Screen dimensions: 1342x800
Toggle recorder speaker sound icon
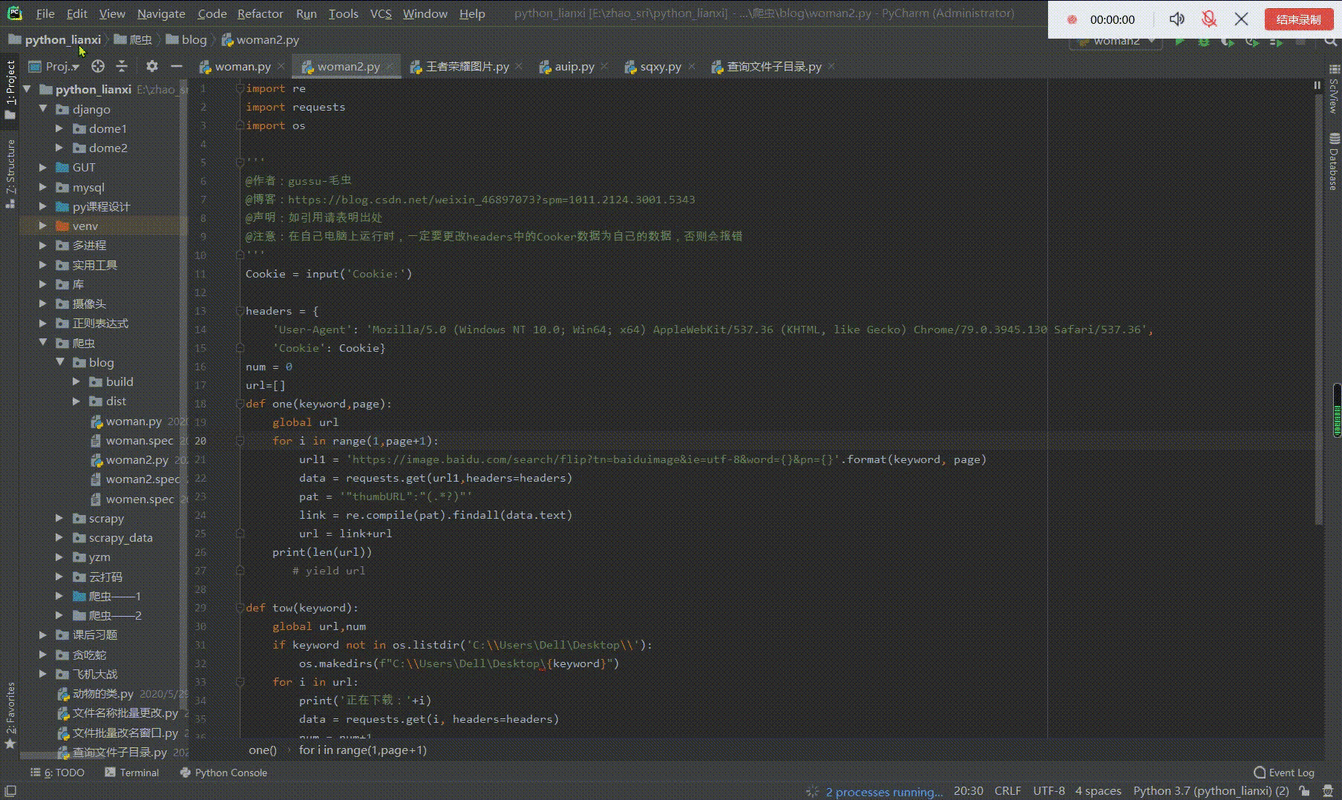click(x=1177, y=20)
